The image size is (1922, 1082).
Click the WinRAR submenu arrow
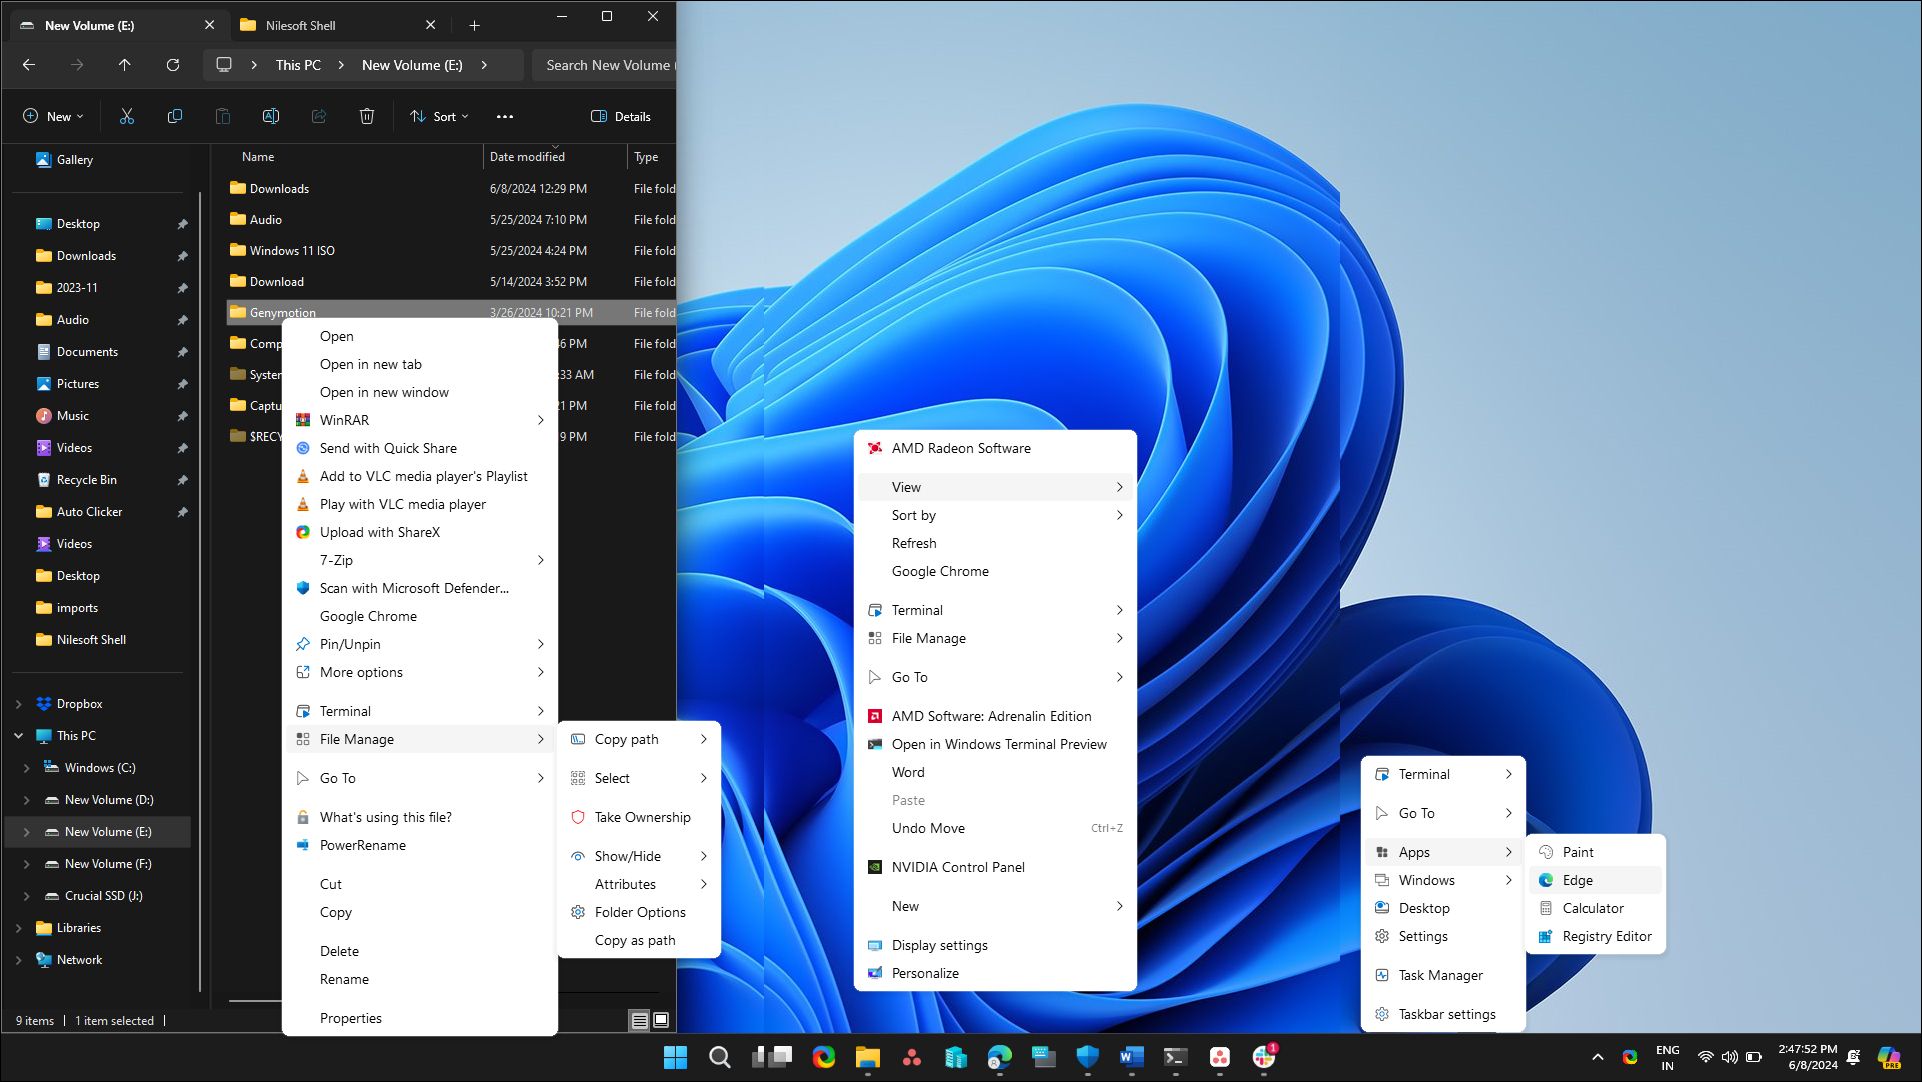[x=540, y=420]
